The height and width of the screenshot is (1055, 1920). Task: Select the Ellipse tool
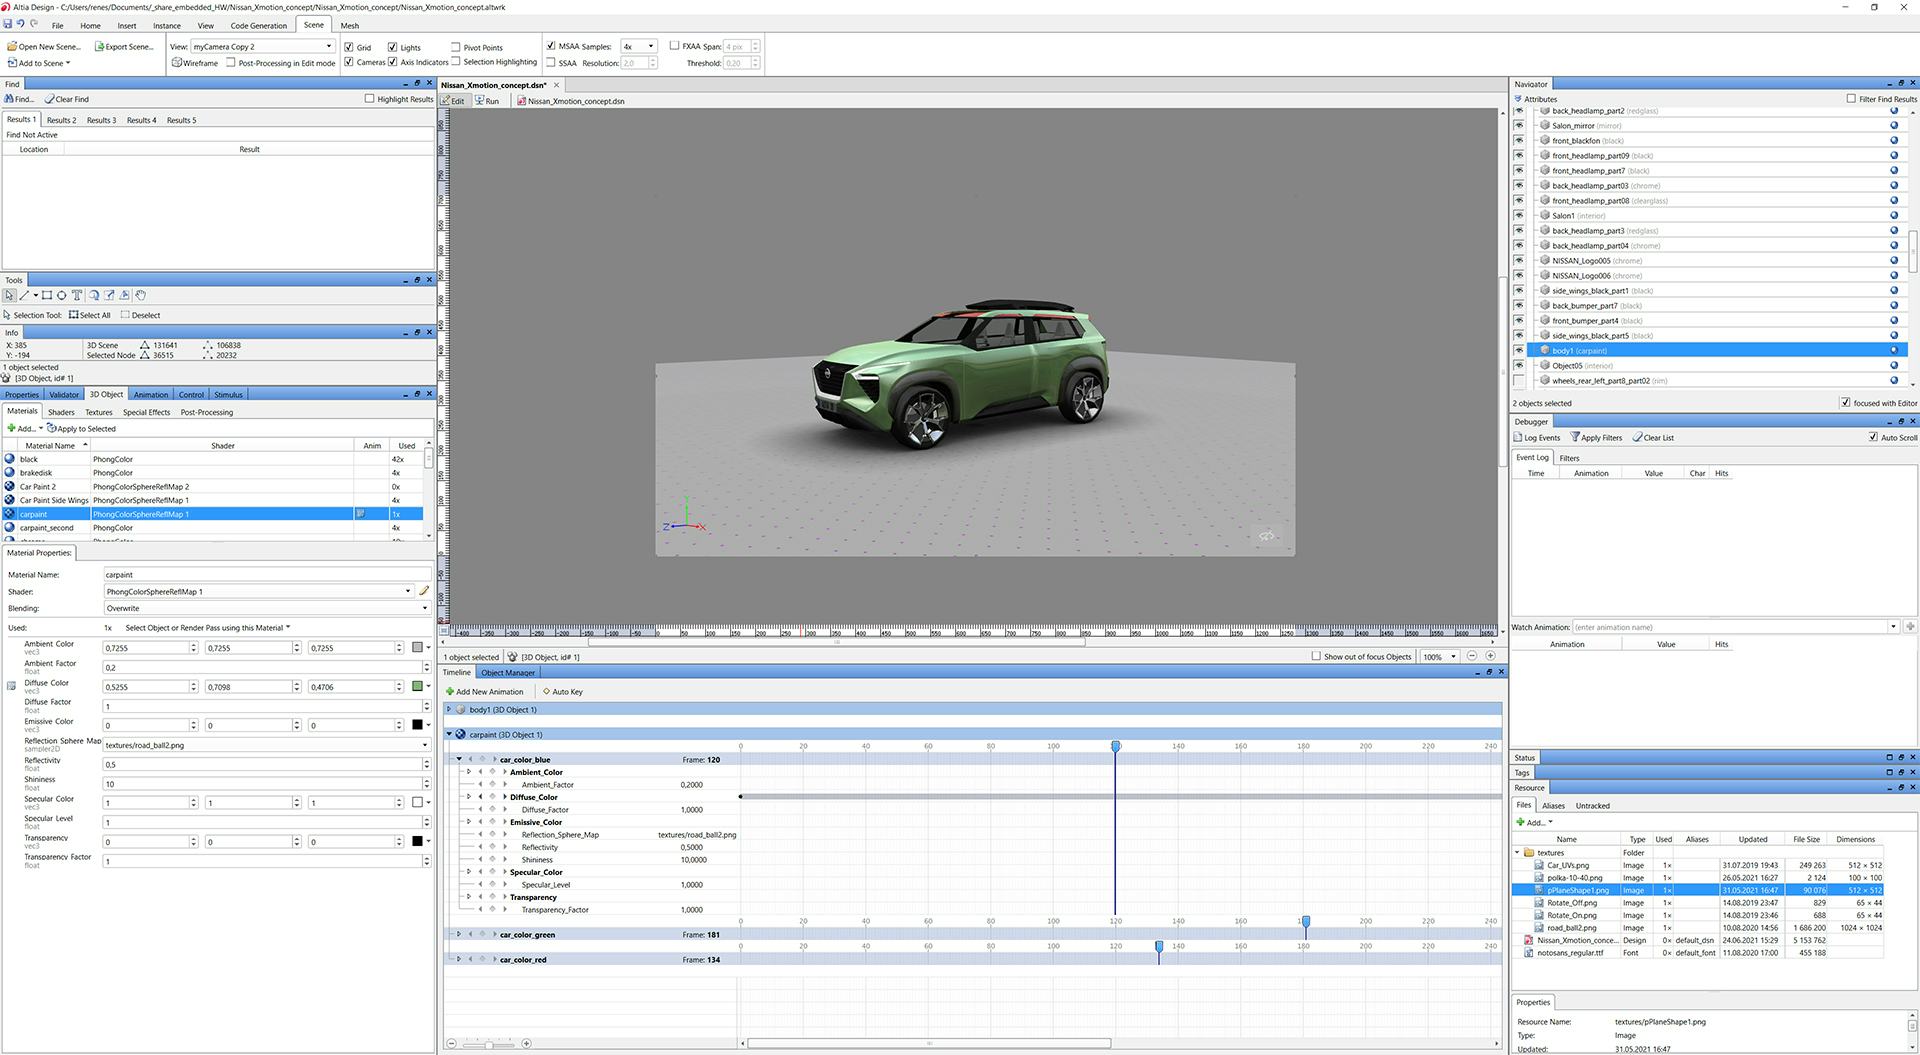click(x=61, y=296)
